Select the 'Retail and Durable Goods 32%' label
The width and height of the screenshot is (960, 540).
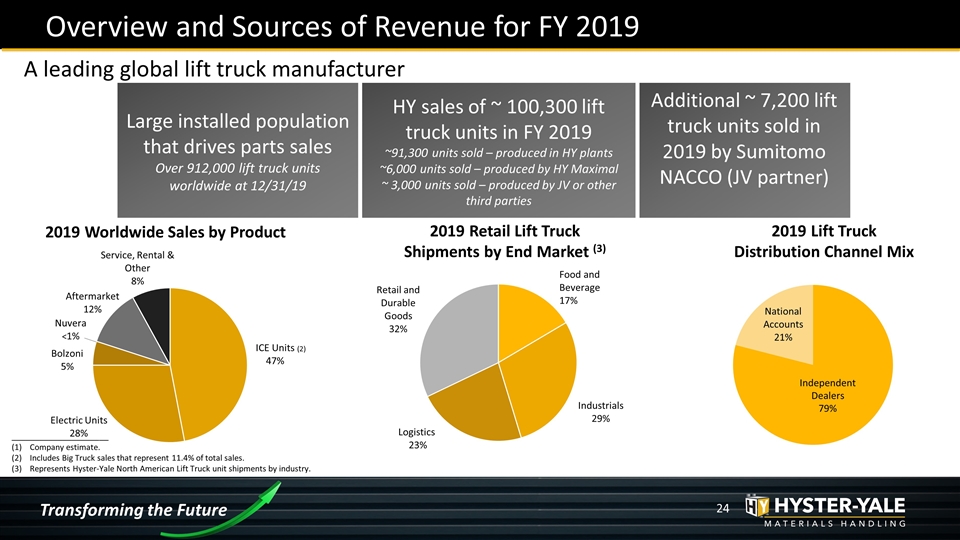coord(398,309)
